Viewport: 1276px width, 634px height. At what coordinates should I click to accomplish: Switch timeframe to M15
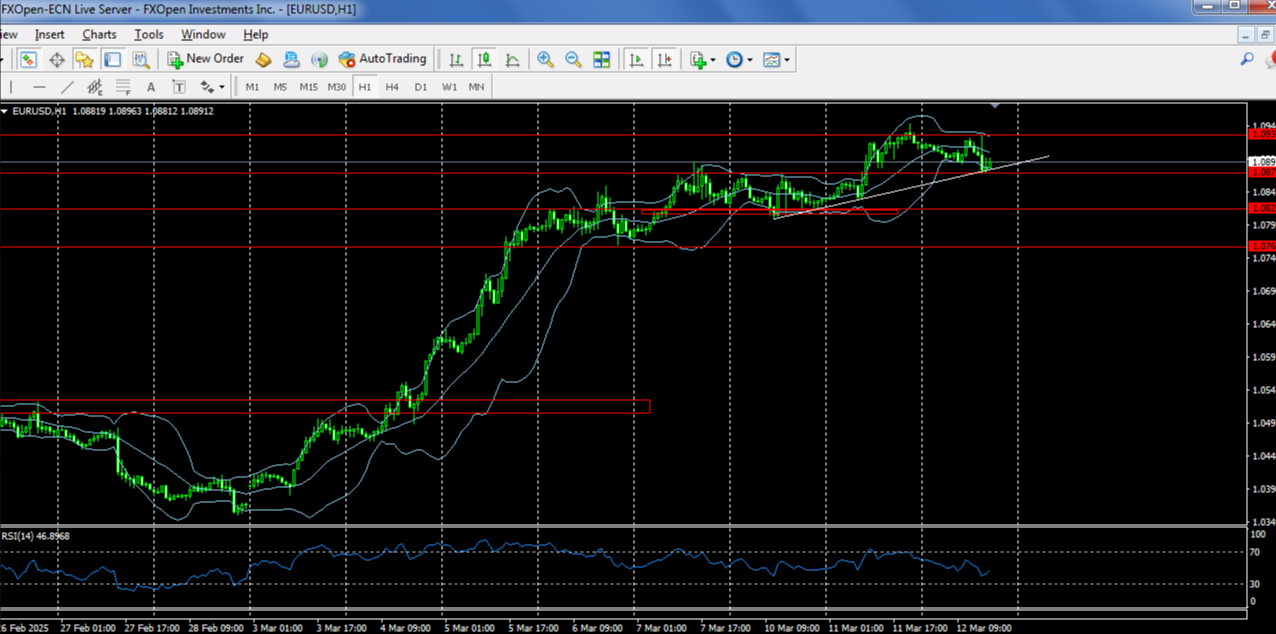pyautogui.click(x=308, y=87)
